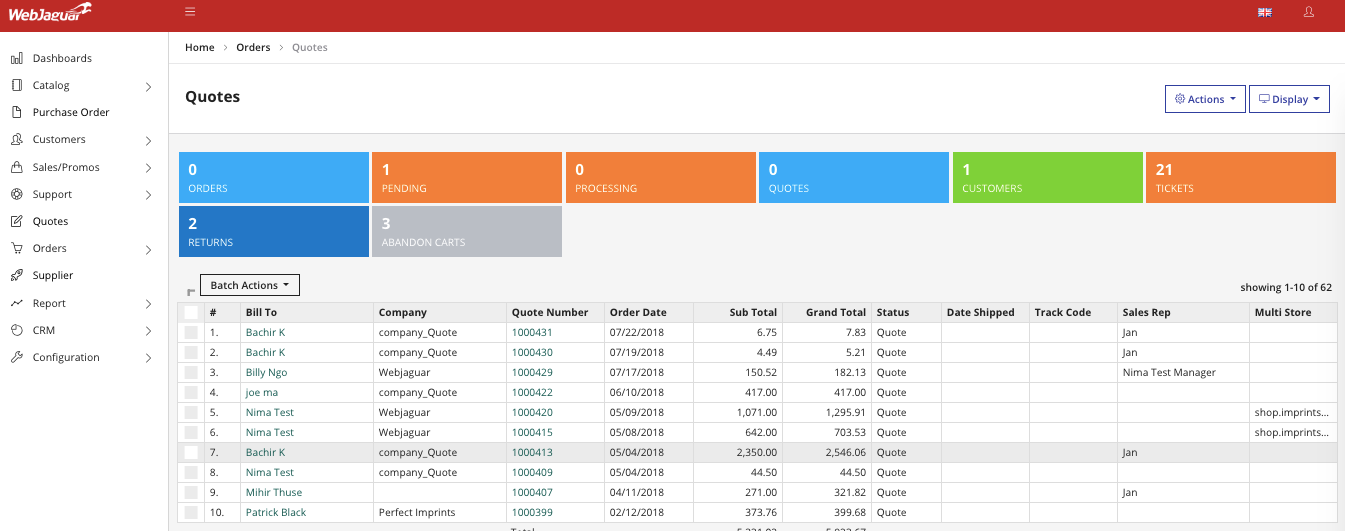Viewport: 1345px width, 531px height.
Task: Open Dashboards in the sidebar
Action: (x=62, y=58)
